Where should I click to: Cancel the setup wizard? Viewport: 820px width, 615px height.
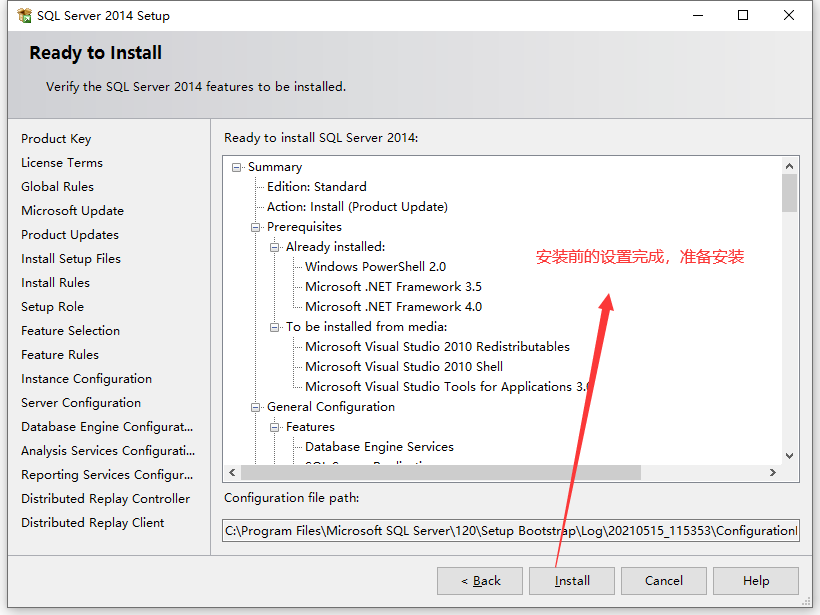(x=664, y=581)
